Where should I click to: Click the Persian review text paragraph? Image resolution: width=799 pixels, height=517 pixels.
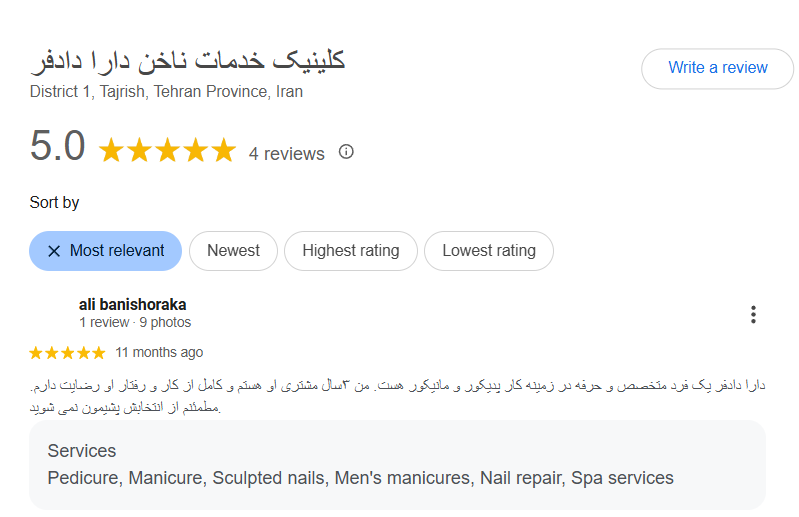point(397,396)
